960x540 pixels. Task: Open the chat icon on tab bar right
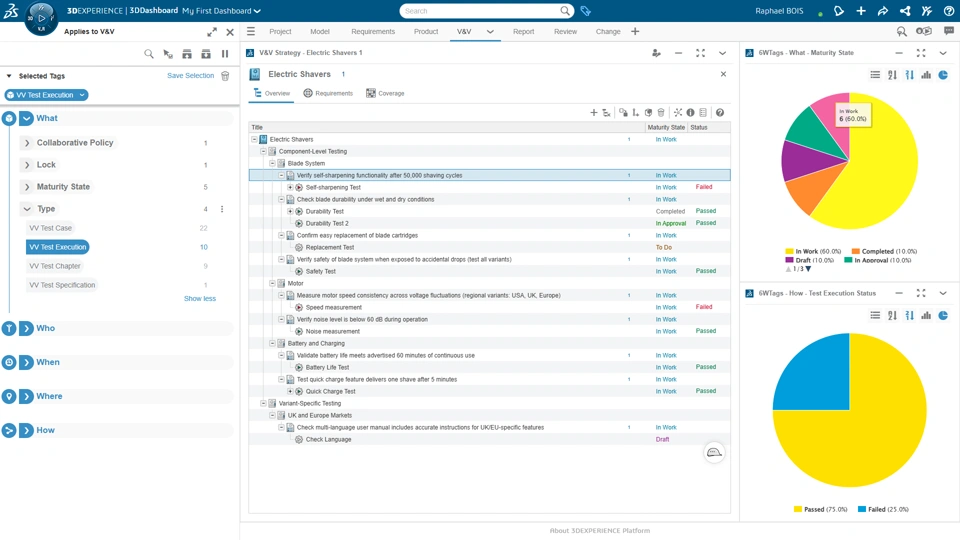pyautogui.click(x=948, y=31)
